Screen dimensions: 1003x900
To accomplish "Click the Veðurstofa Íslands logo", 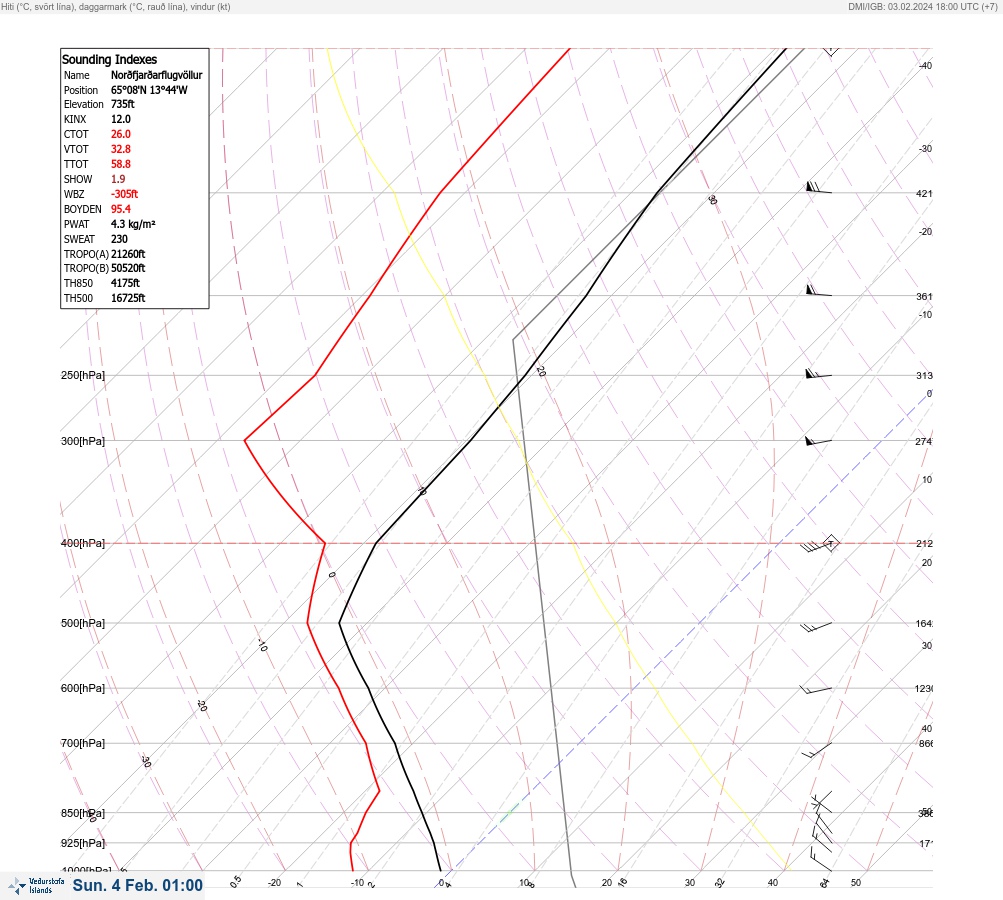I will coord(36,886).
